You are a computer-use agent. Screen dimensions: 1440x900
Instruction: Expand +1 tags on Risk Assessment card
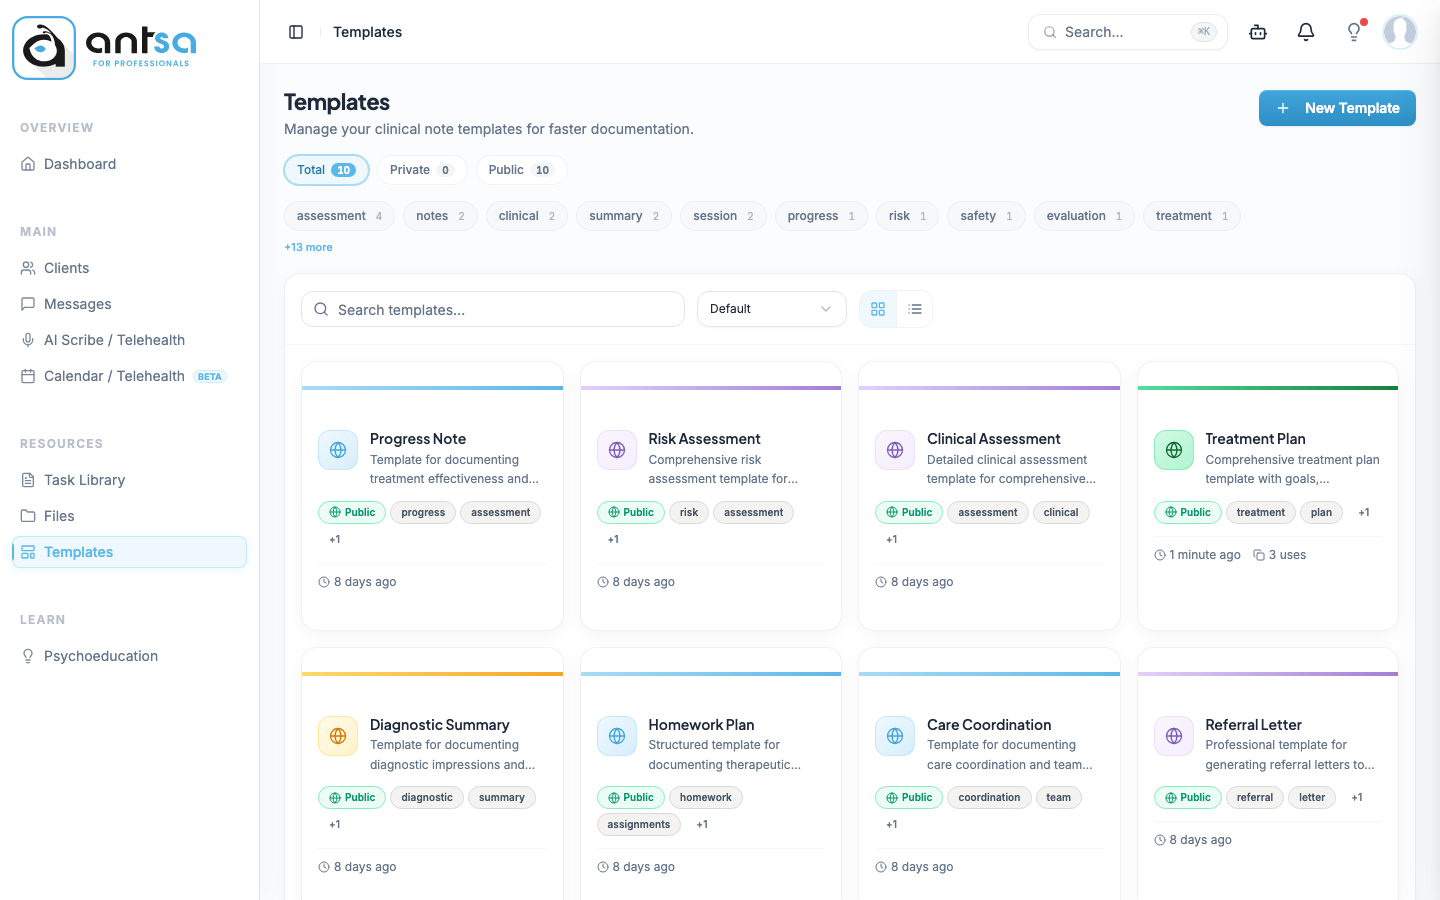point(613,540)
